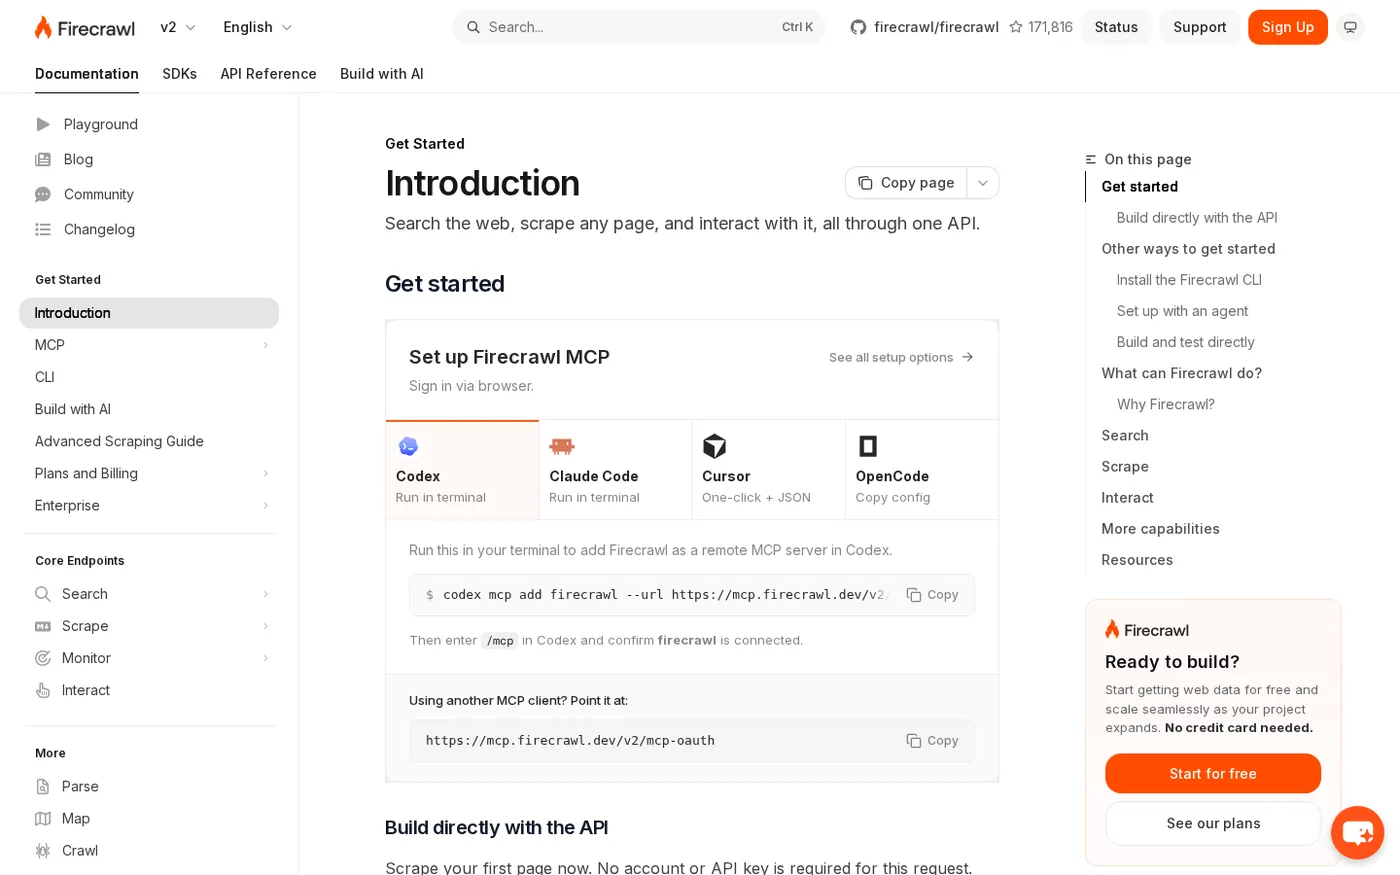Copy the mcp-oauth URL
1400x875 pixels.
[x=932, y=741]
